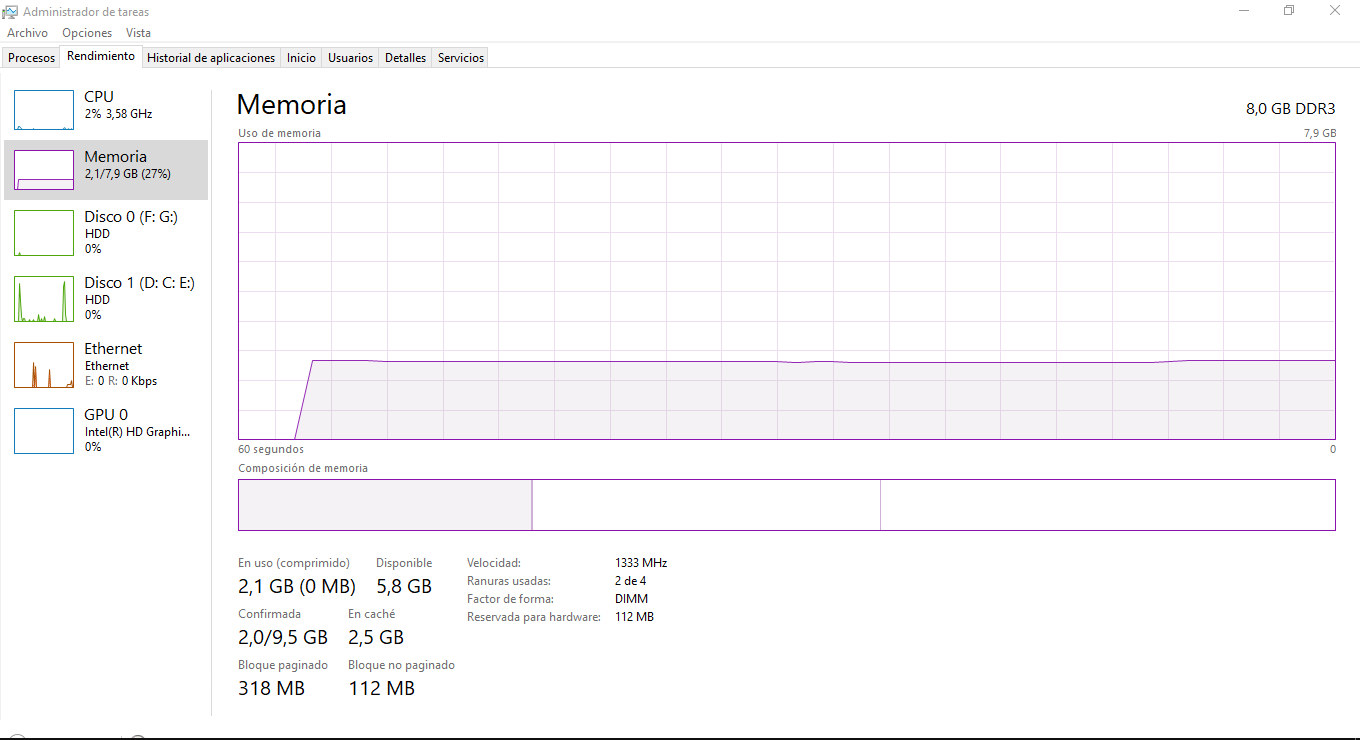This screenshot has height=740, width=1360.
Task: Open the Archivo menu
Action: point(27,33)
